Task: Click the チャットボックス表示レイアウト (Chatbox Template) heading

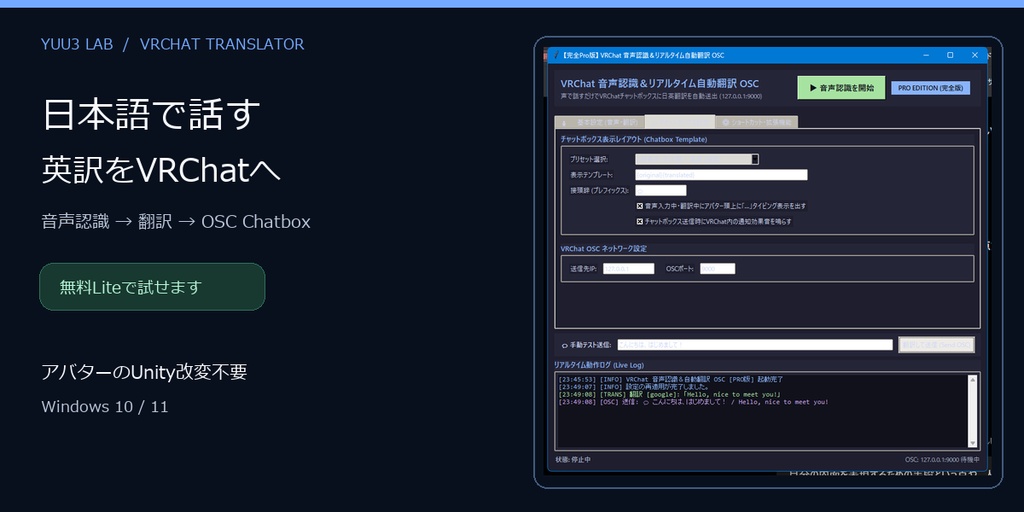Action: (633, 139)
